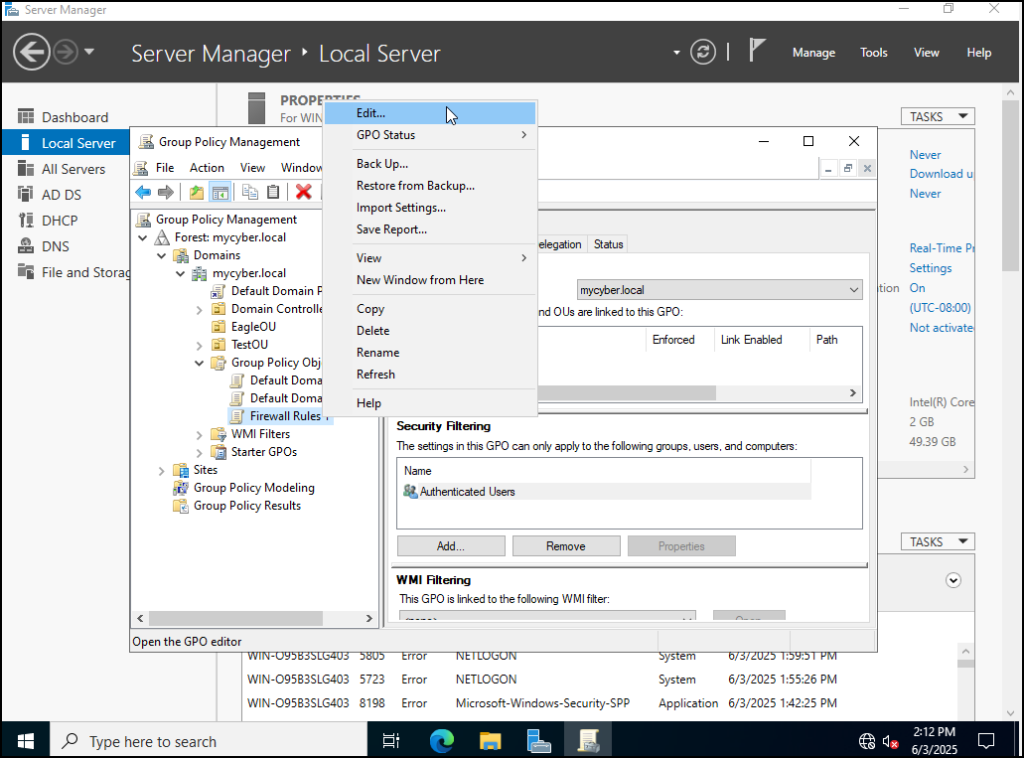Click the (UTC-08:00) time zone link
The width and height of the screenshot is (1024, 758).
940,308
